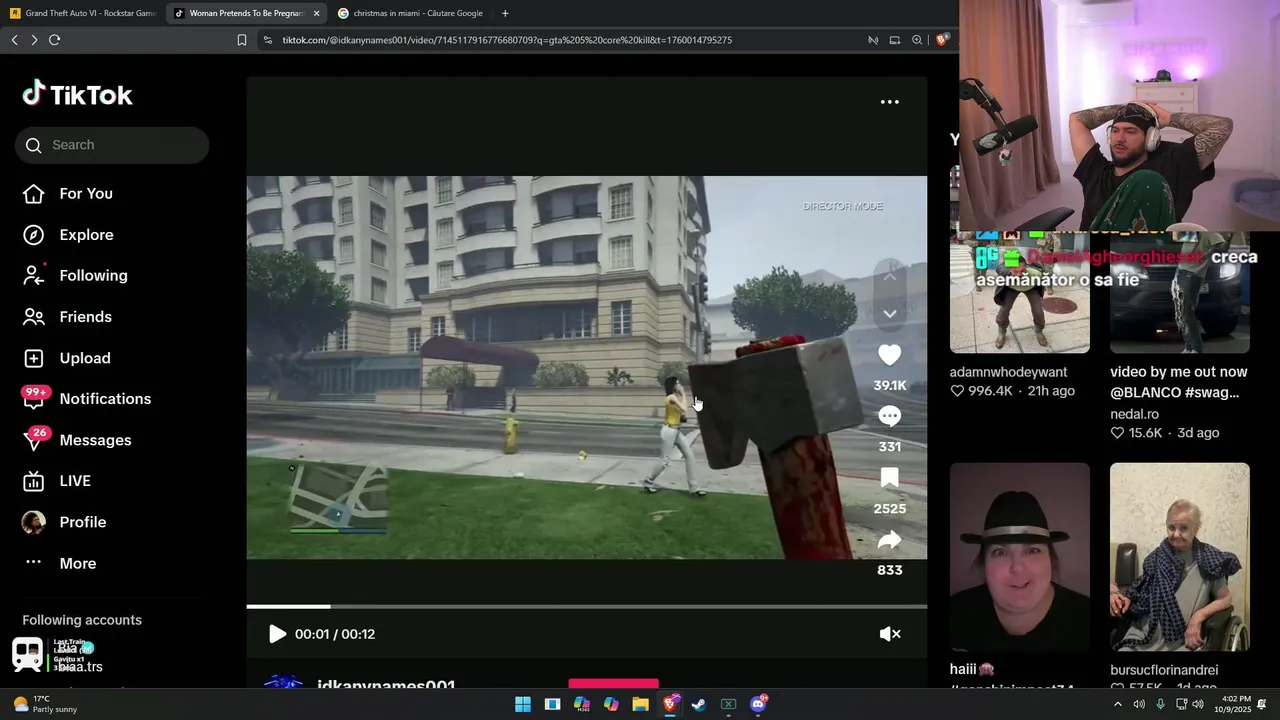Screen dimensions: 1280x720
Task: Open the notification bell in the taskbar
Action: (x=1263, y=704)
